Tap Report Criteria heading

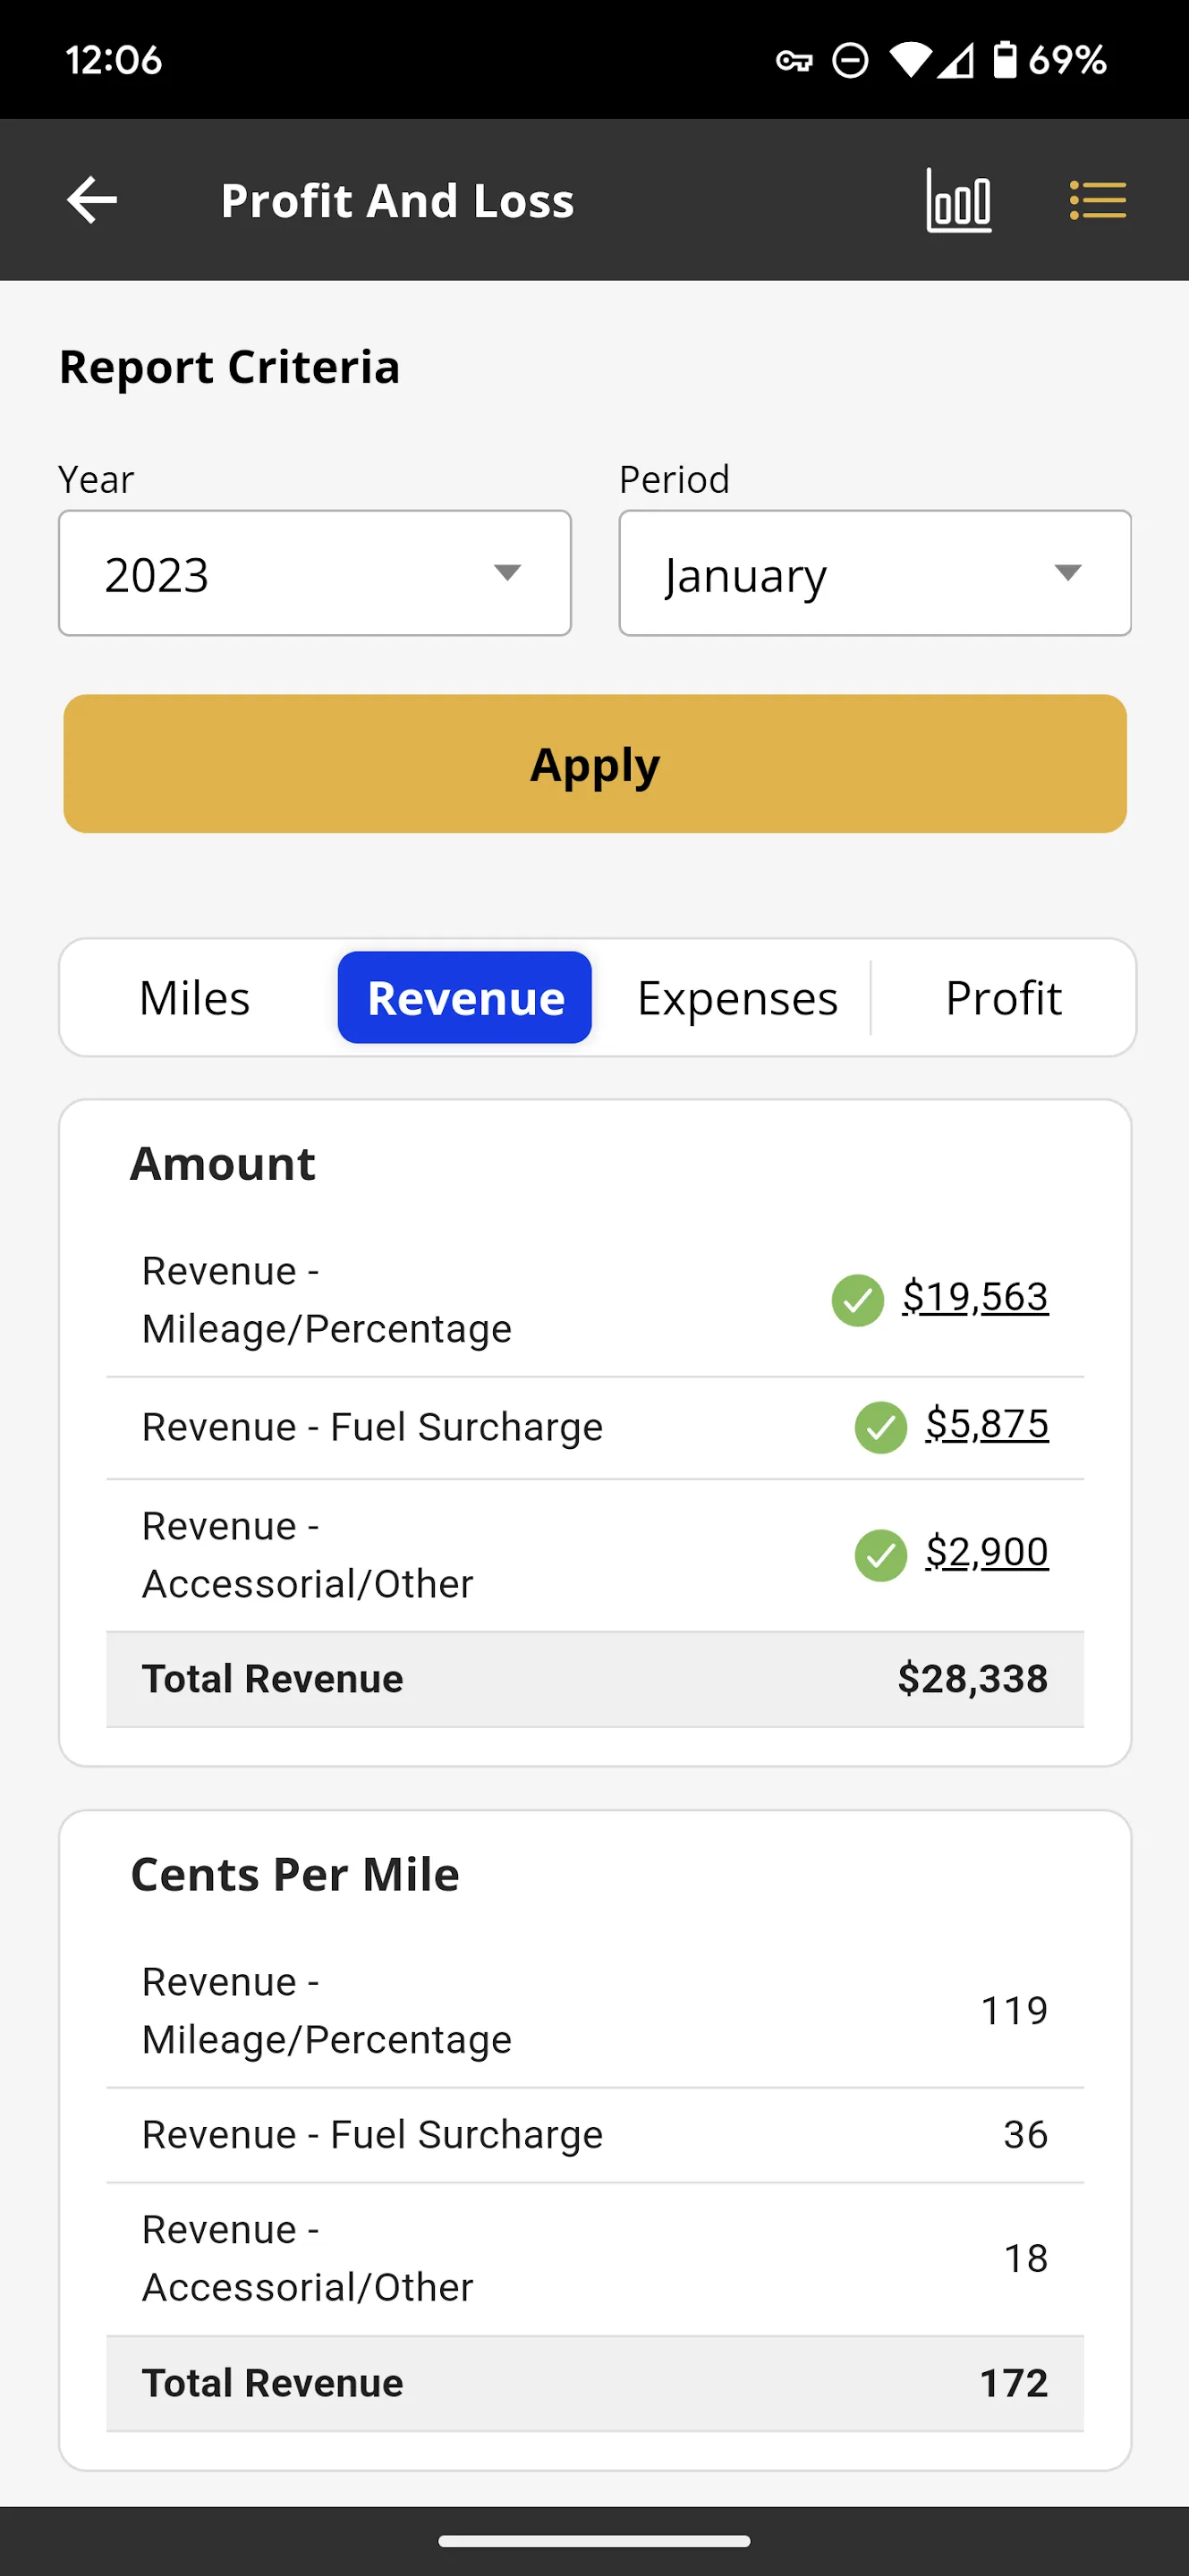(230, 367)
